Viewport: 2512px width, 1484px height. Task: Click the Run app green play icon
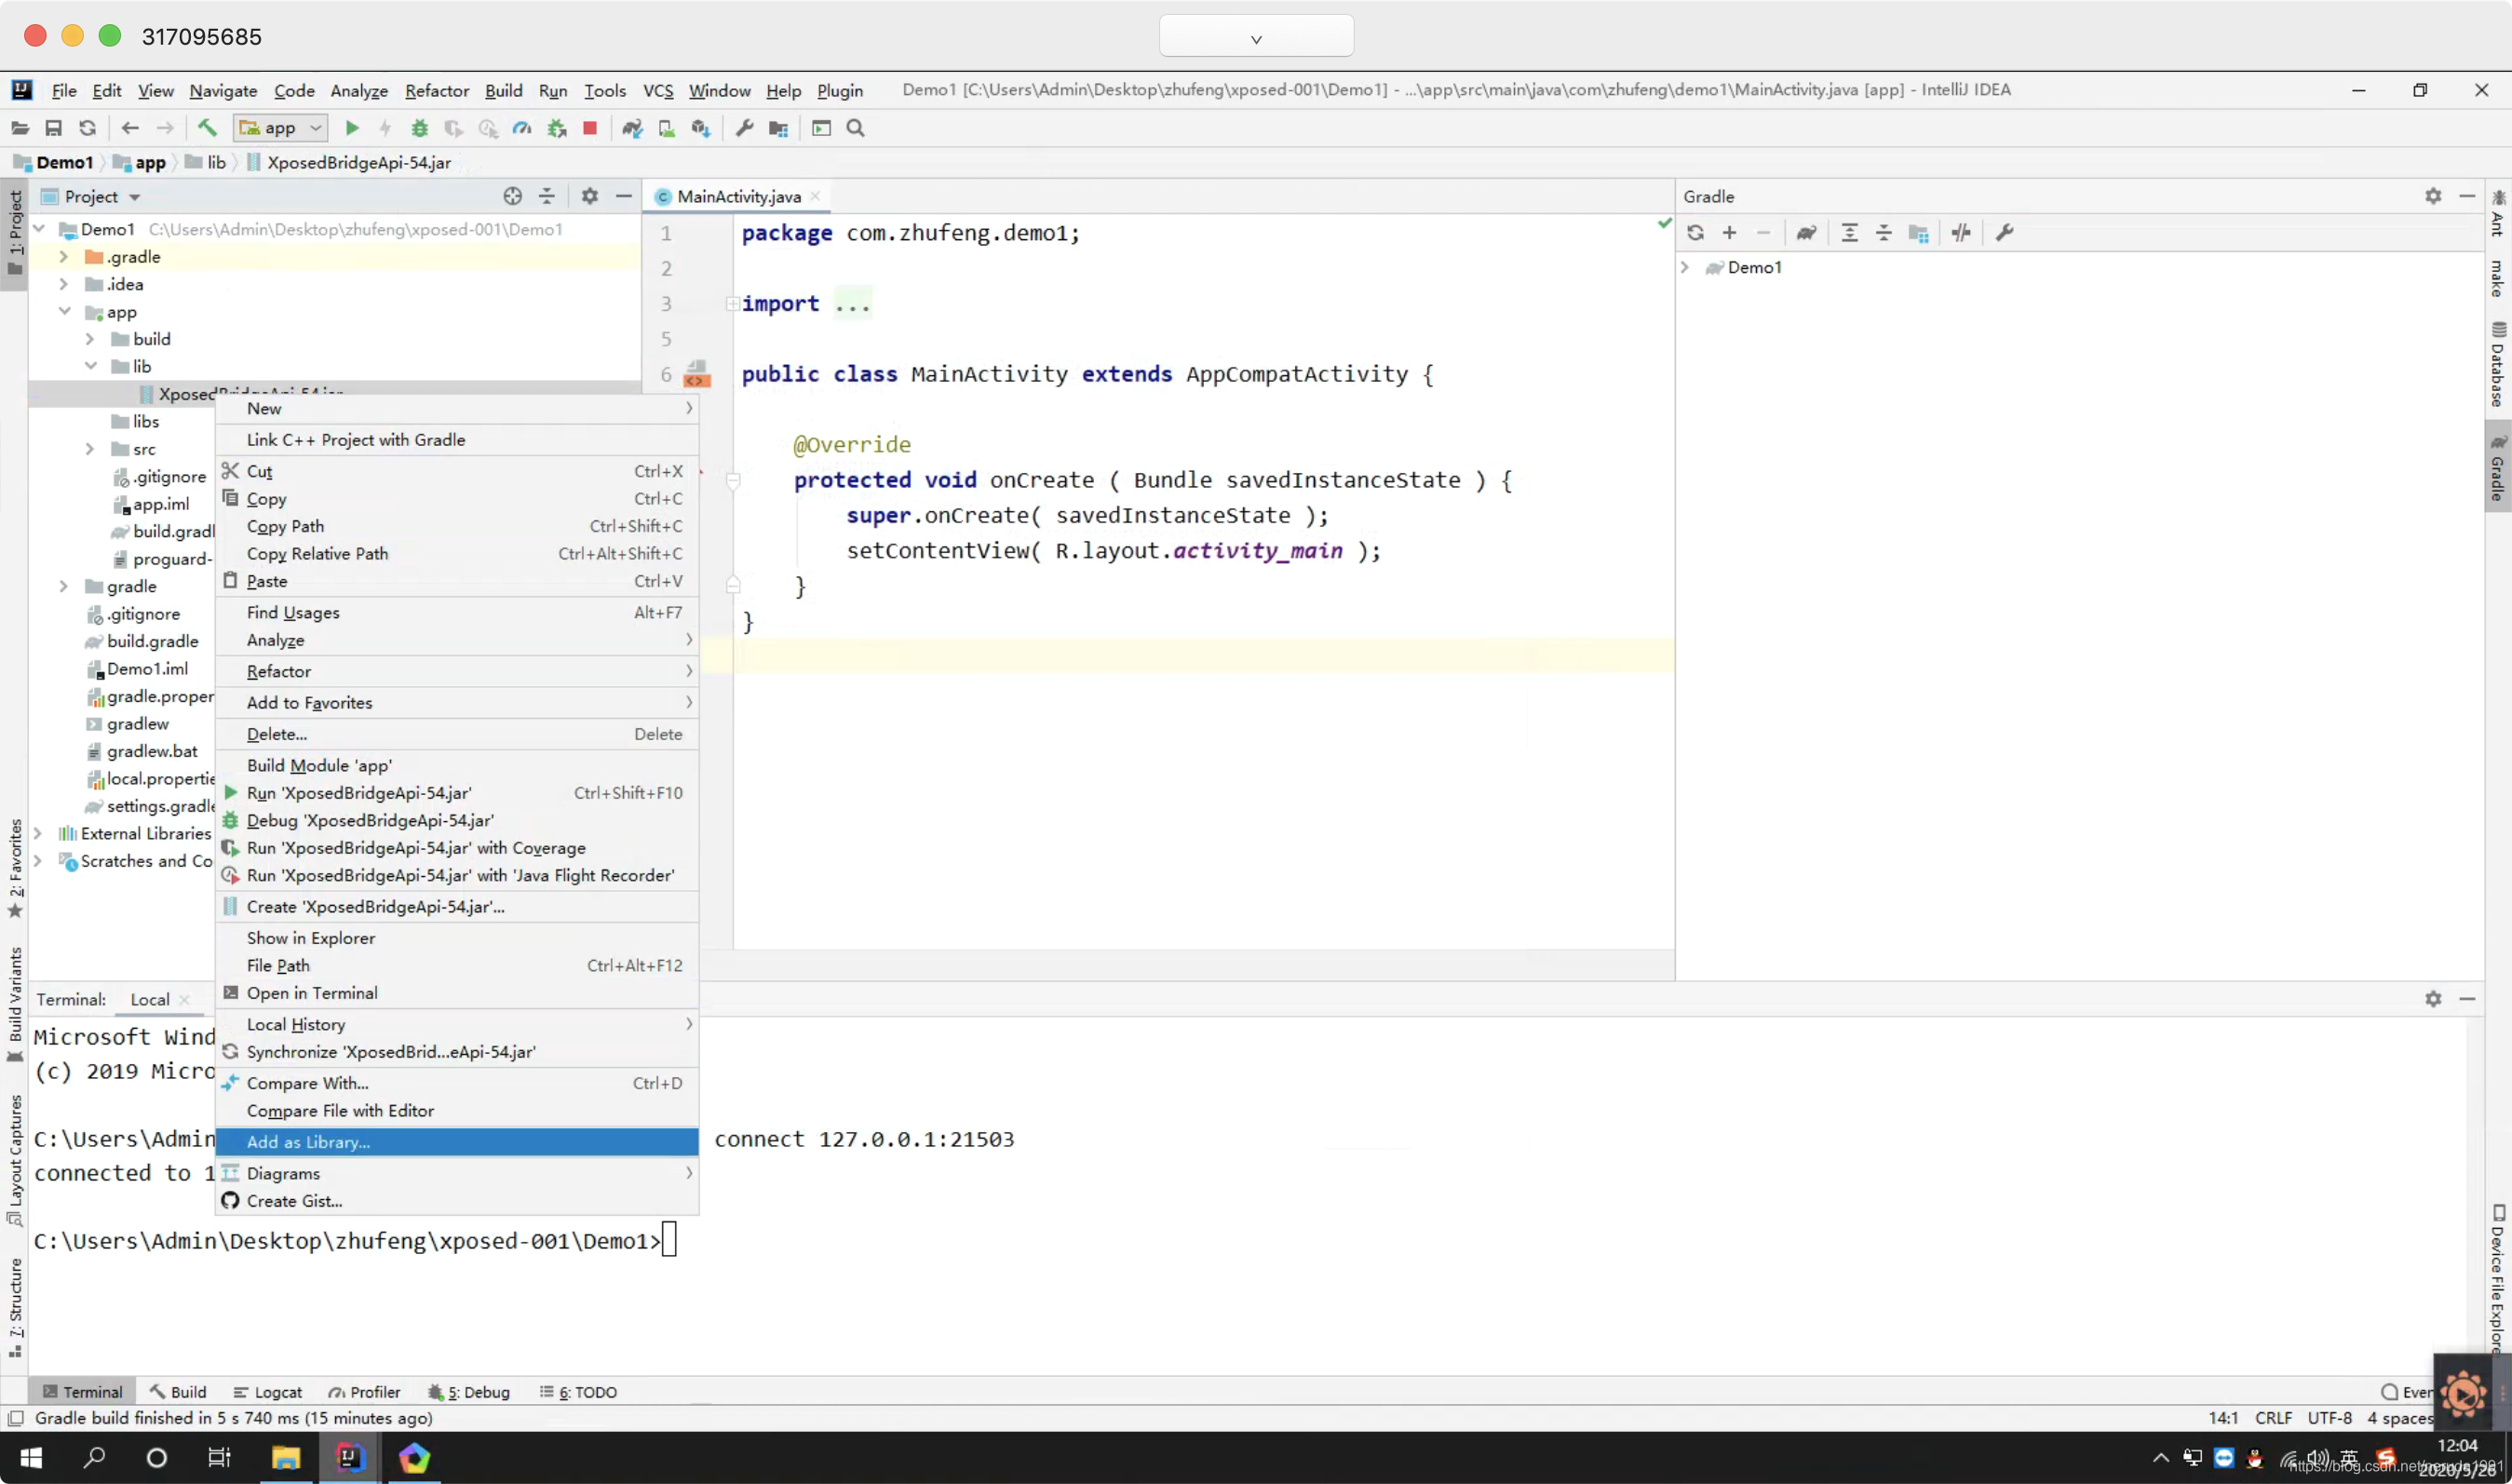[x=352, y=128]
